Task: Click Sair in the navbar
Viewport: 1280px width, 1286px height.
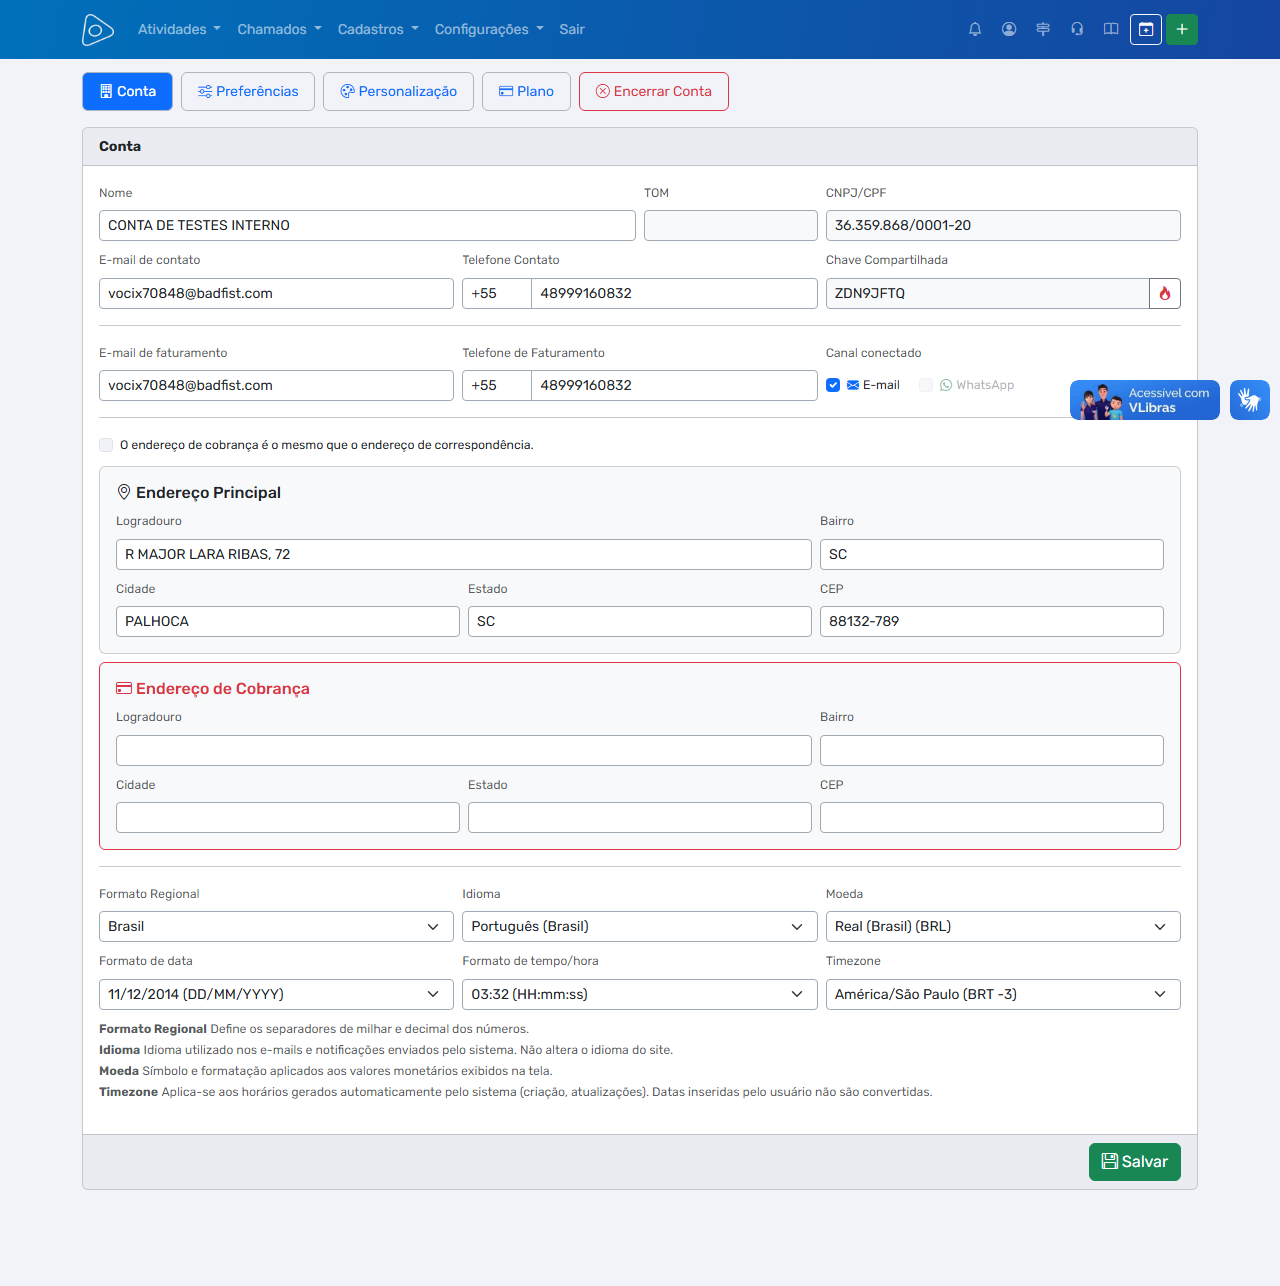Action: pyautogui.click(x=572, y=29)
